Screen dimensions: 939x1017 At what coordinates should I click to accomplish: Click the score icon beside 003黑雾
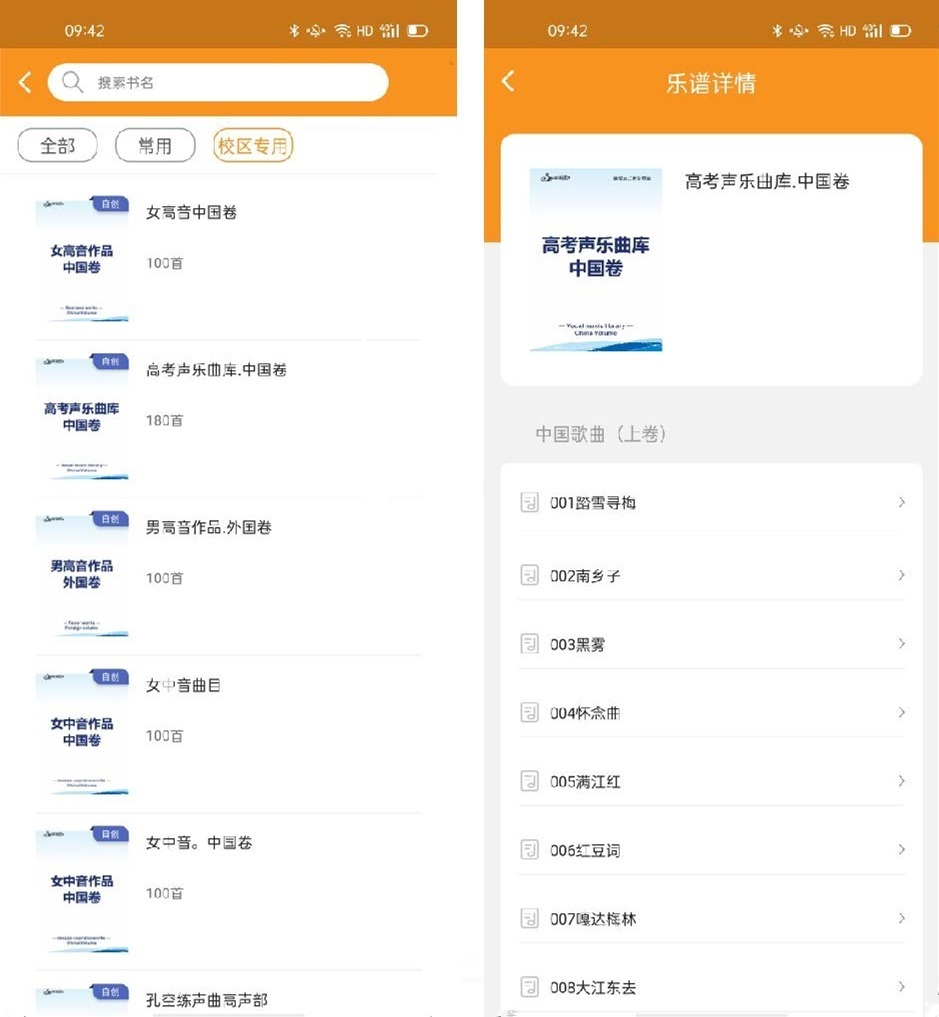530,644
